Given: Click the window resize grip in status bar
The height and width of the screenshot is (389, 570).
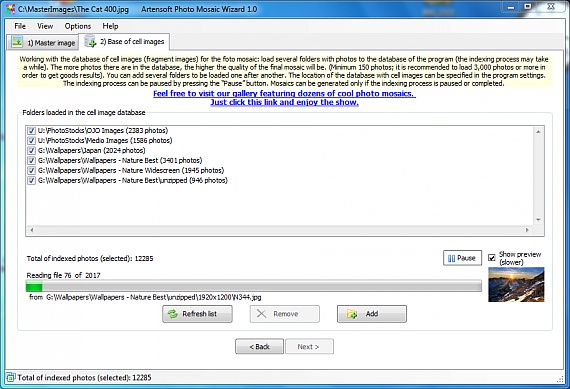Looking at the screenshot, I should pyautogui.click(x=560, y=378).
